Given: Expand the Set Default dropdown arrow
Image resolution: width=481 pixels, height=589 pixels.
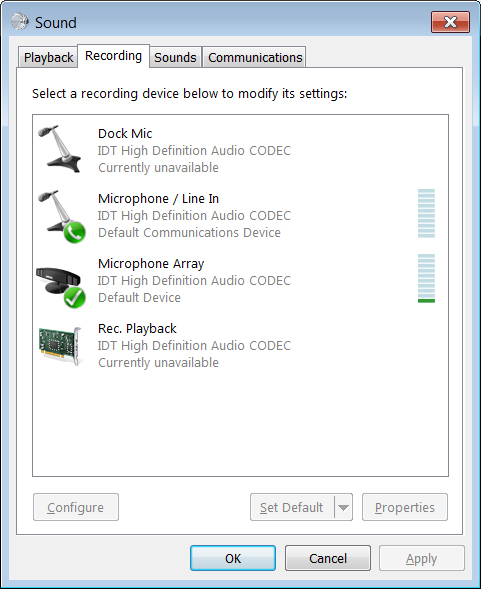Looking at the screenshot, I should click(343, 507).
